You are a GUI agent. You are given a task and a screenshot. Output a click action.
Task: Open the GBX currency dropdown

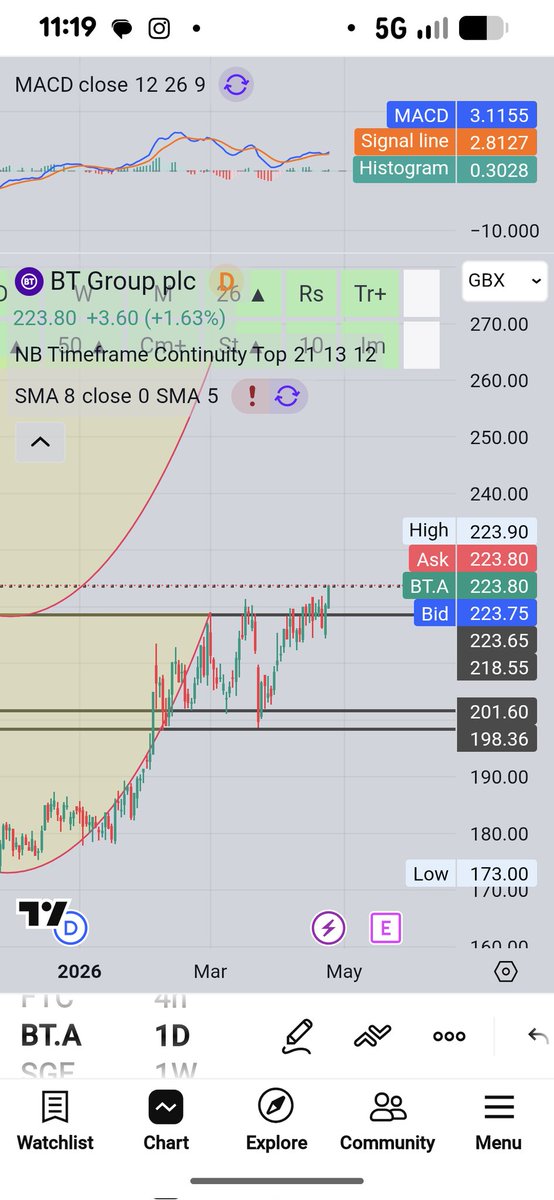505,281
